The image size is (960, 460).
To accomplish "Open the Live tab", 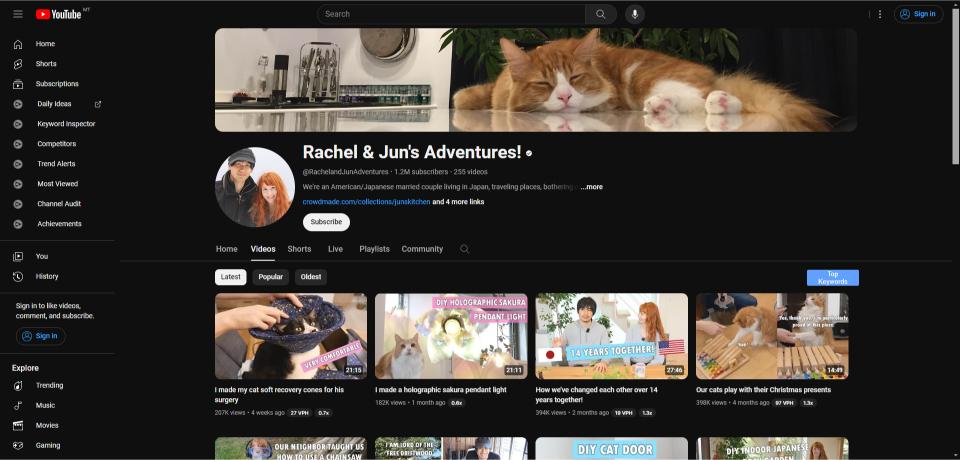I will pos(336,249).
